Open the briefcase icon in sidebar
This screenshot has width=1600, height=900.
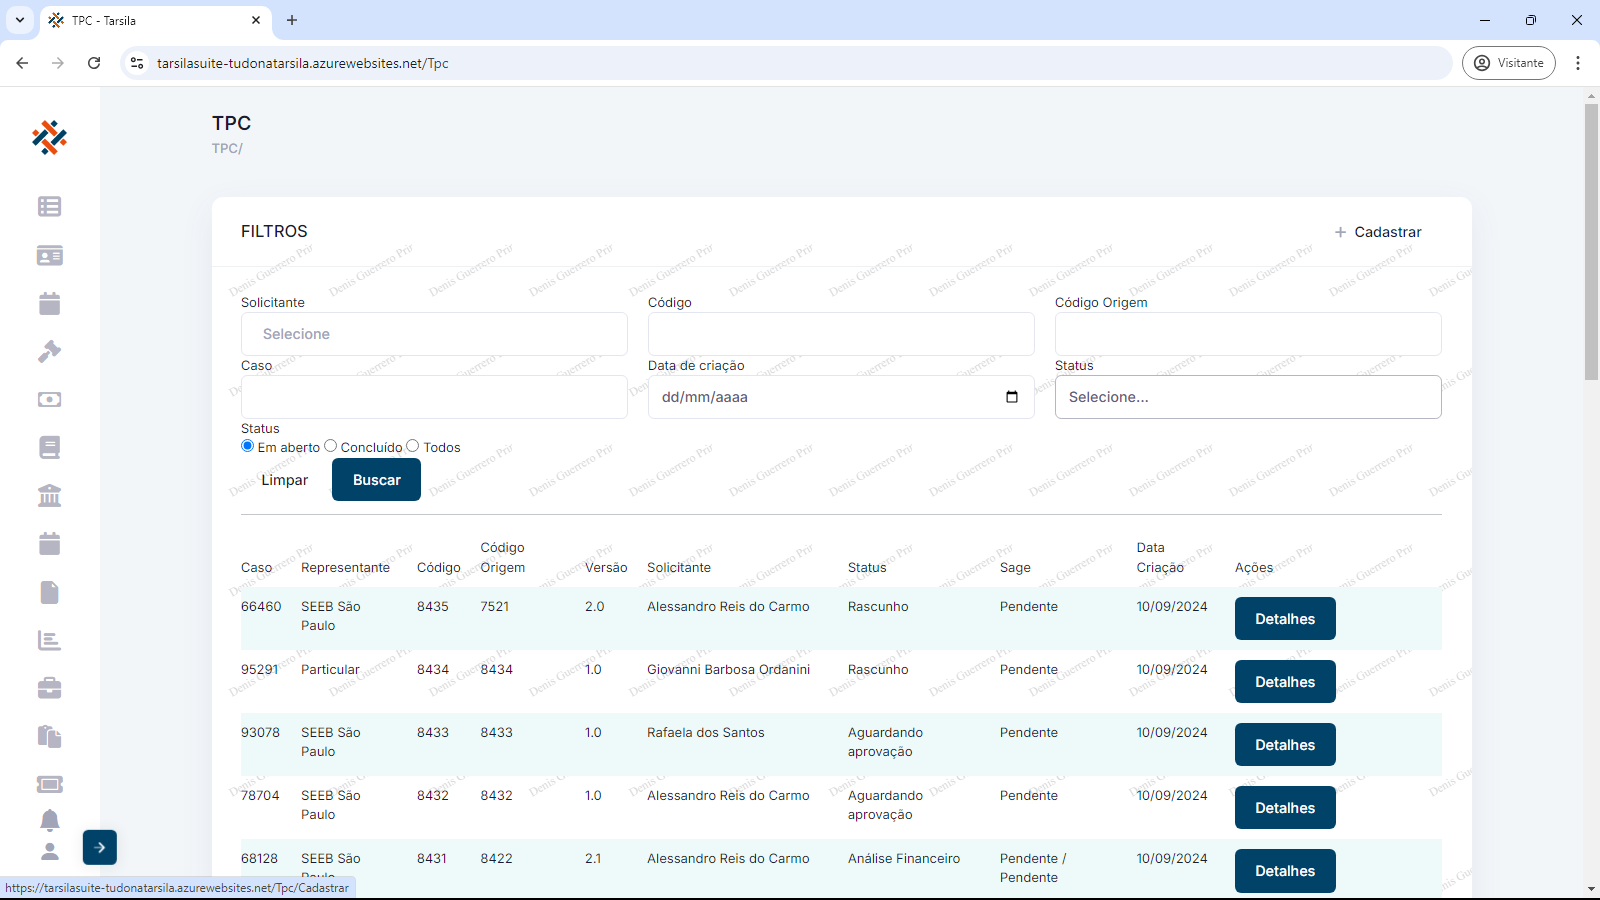[49, 688]
